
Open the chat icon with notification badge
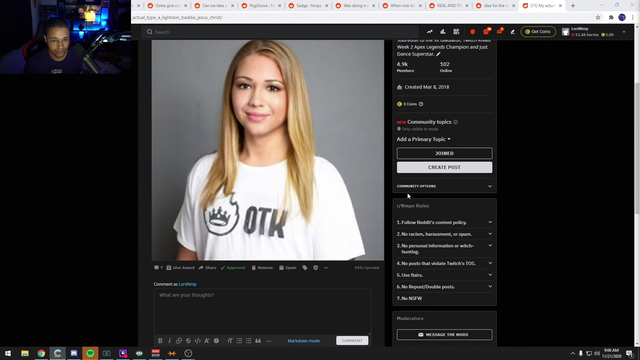point(486,31)
